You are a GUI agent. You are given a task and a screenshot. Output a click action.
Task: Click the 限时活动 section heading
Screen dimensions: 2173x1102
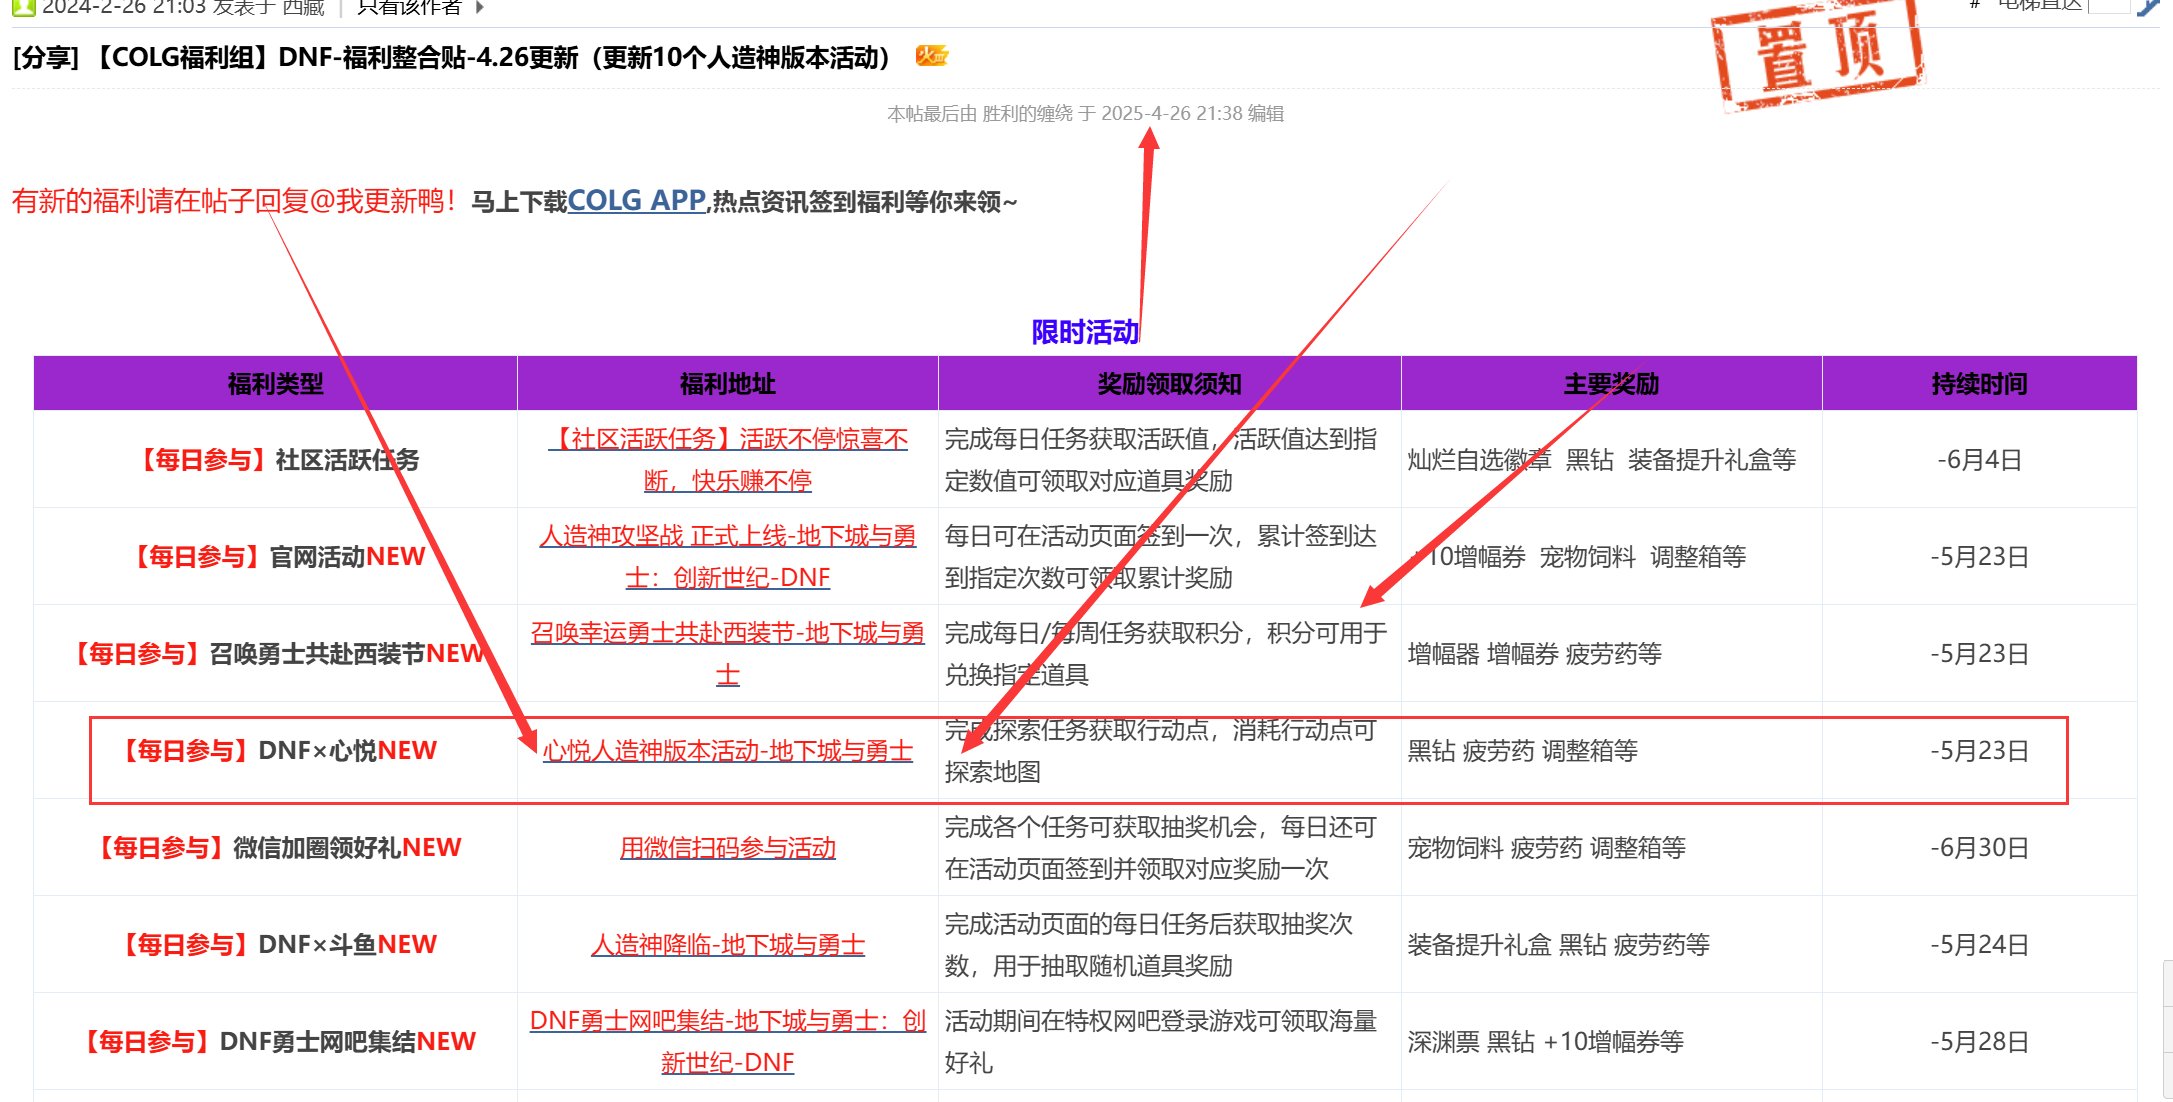coord(1085,332)
